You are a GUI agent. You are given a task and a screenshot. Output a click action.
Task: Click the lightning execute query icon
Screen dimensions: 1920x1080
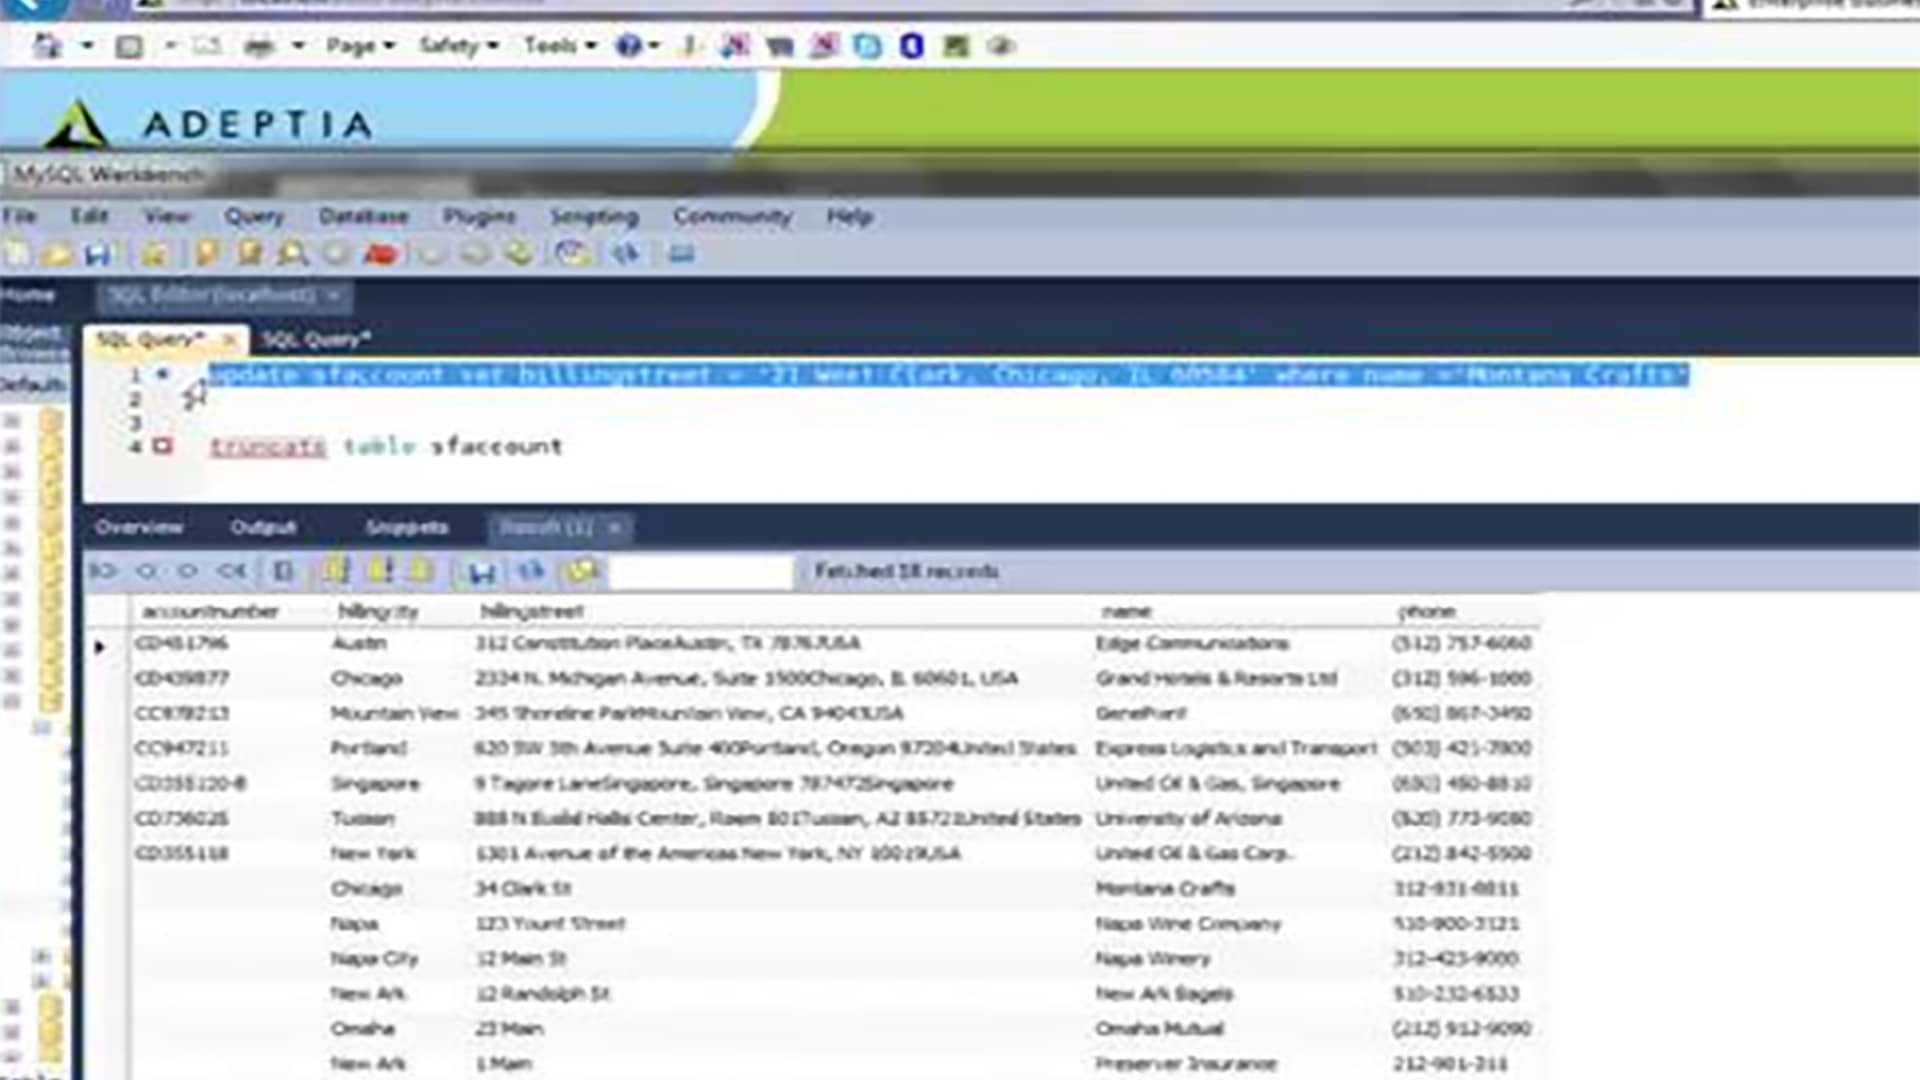point(207,254)
